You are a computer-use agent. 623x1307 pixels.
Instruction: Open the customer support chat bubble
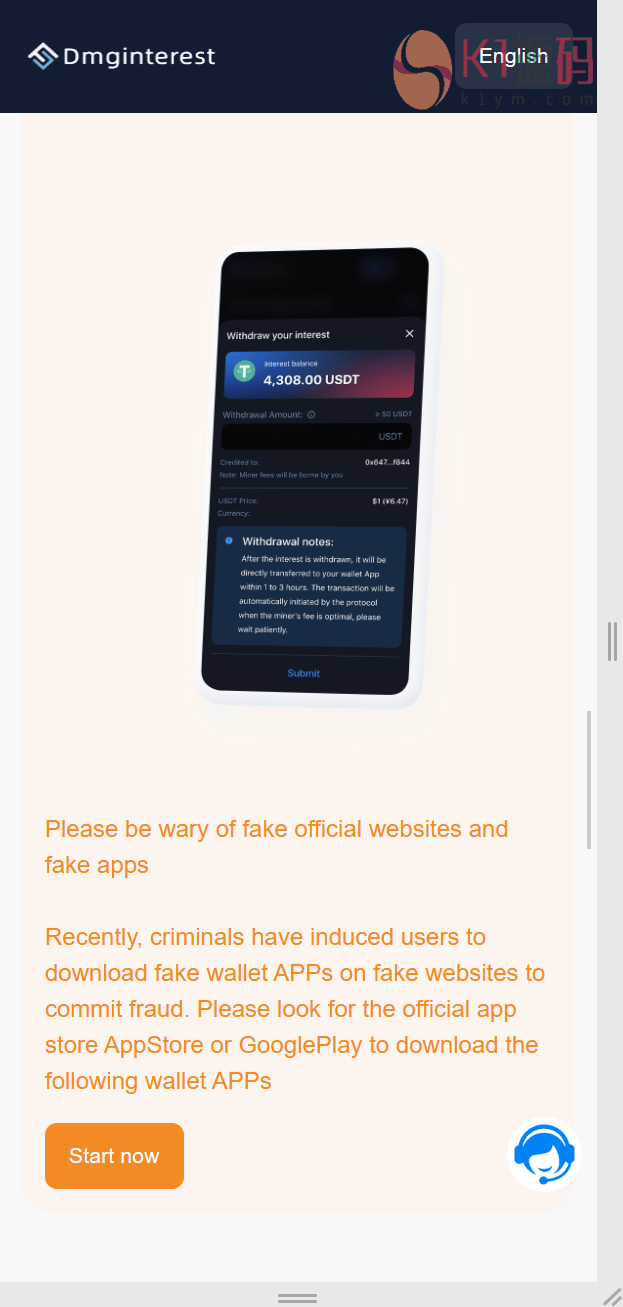544,1154
